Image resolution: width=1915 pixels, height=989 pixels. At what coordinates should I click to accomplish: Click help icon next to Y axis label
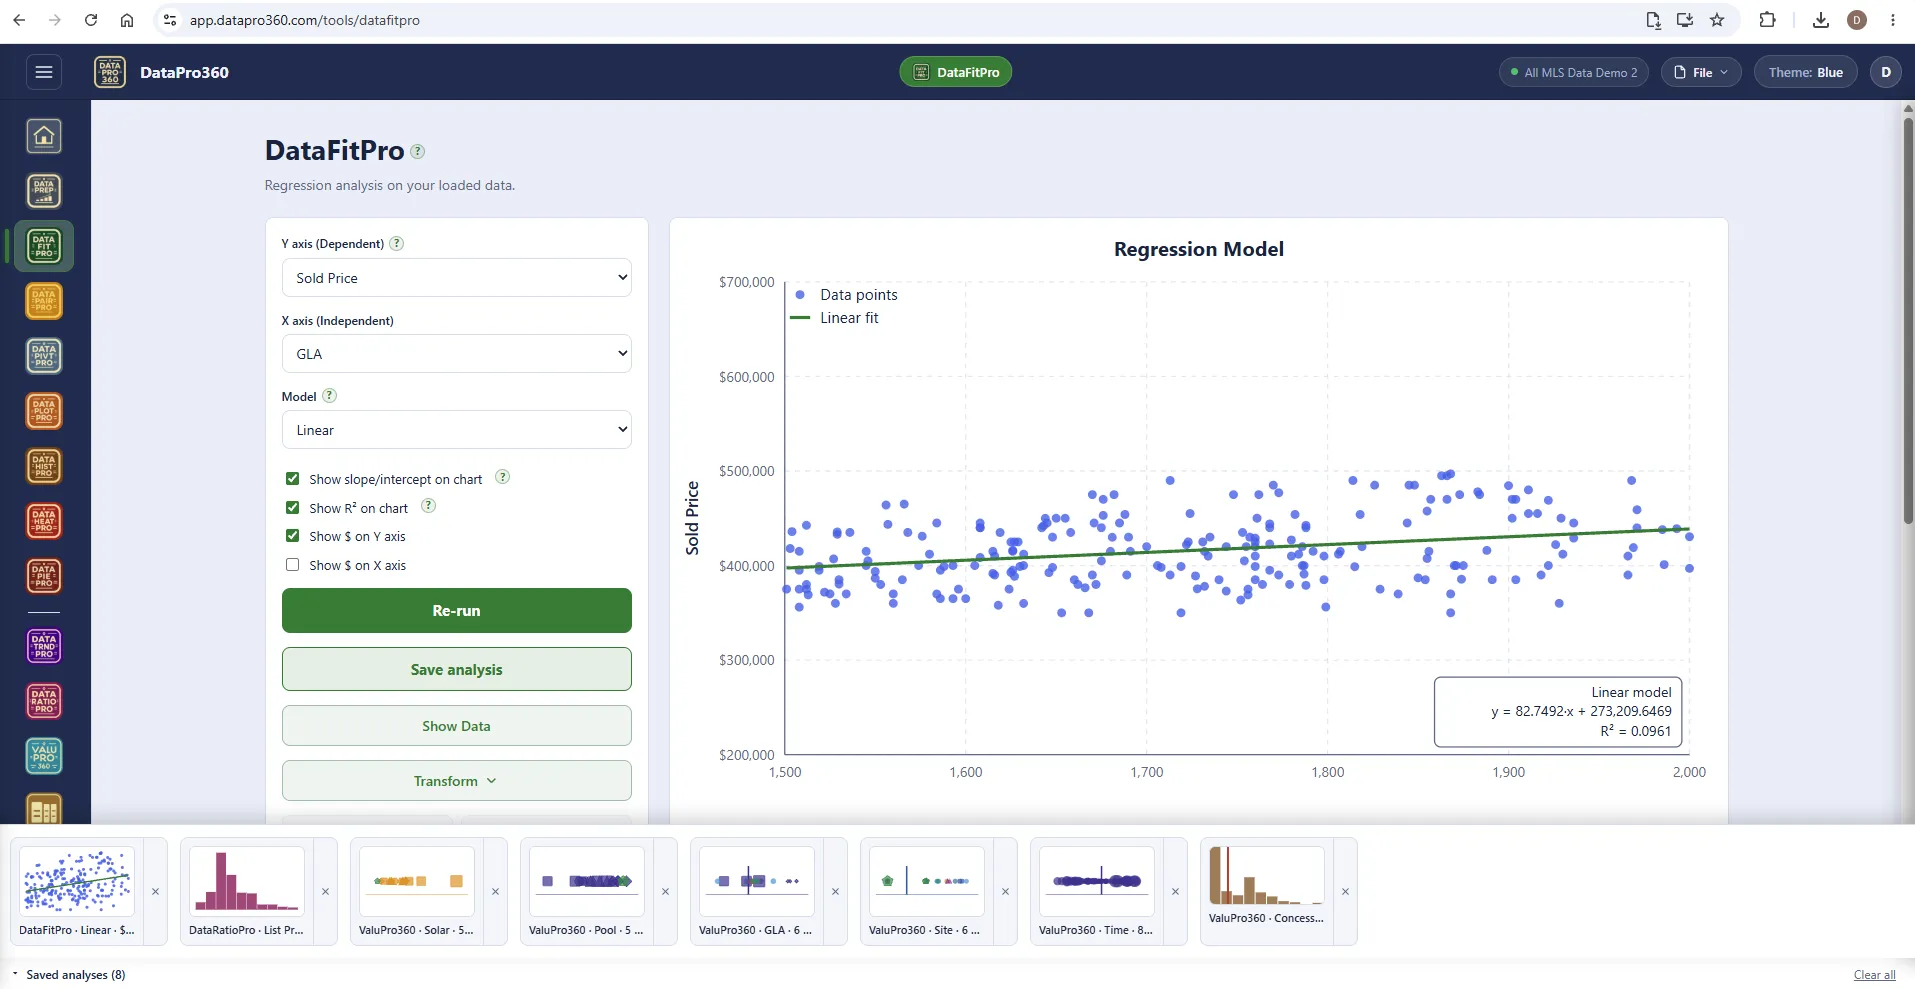click(396, 243)
